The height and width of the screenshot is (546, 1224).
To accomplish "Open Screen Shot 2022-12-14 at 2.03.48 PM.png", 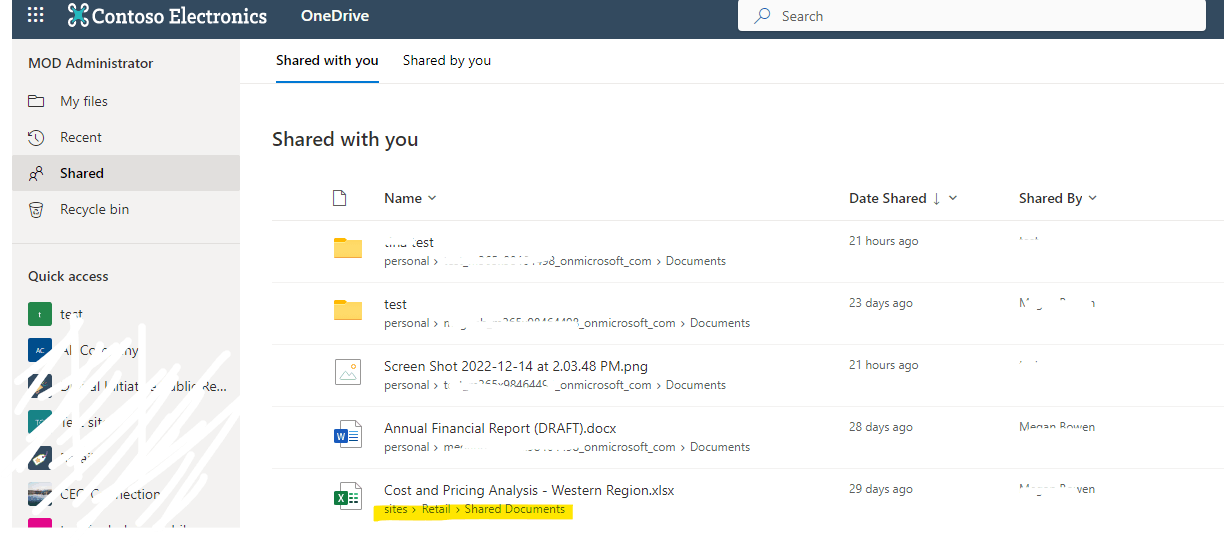I will pyautogui.click(x=516, y=366).
